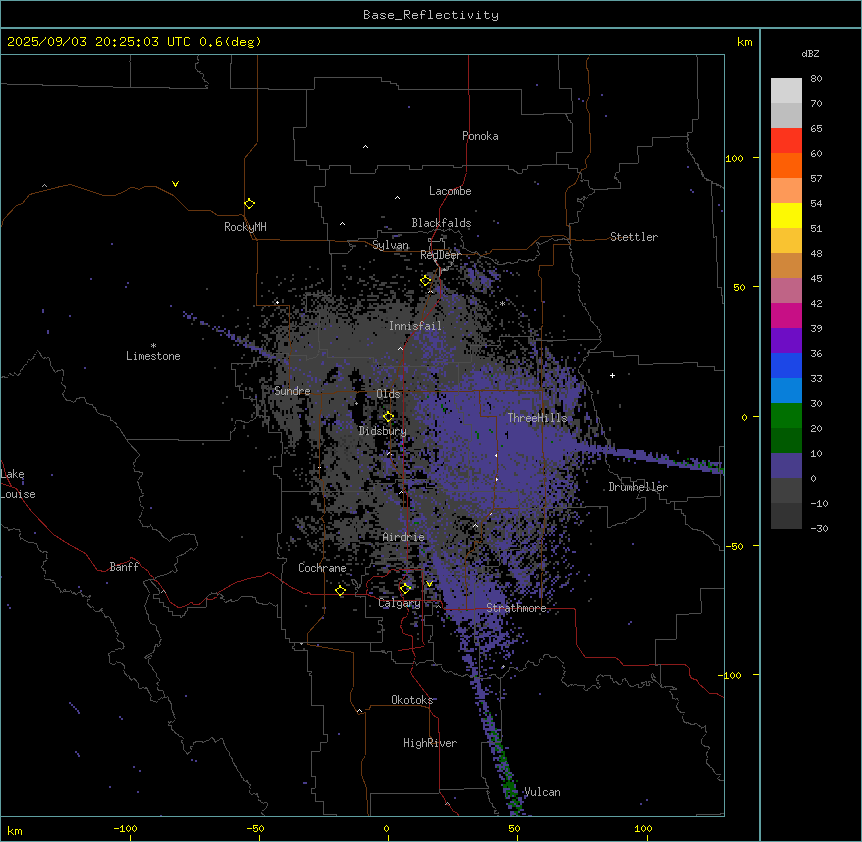This screenshot has height=842, width=862.
Task: Click the Banff label
Action: 124,567
